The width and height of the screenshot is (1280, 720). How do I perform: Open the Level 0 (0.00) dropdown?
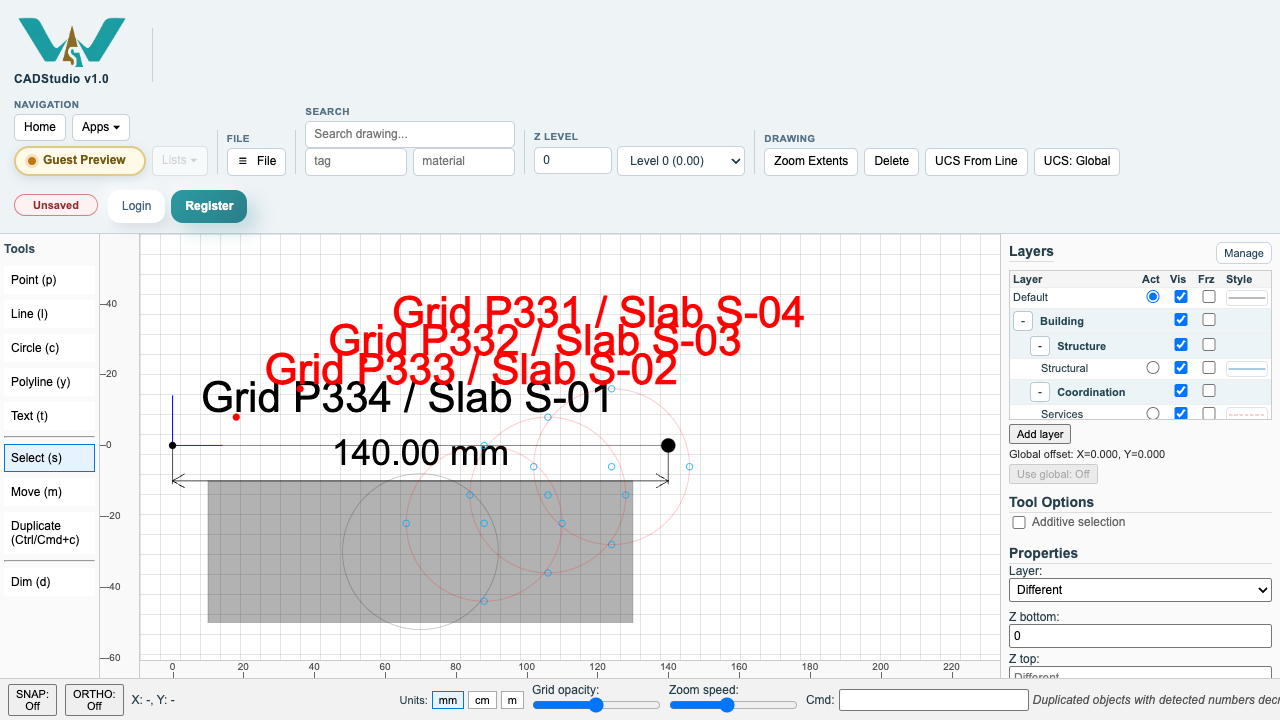tap(681, 161)
